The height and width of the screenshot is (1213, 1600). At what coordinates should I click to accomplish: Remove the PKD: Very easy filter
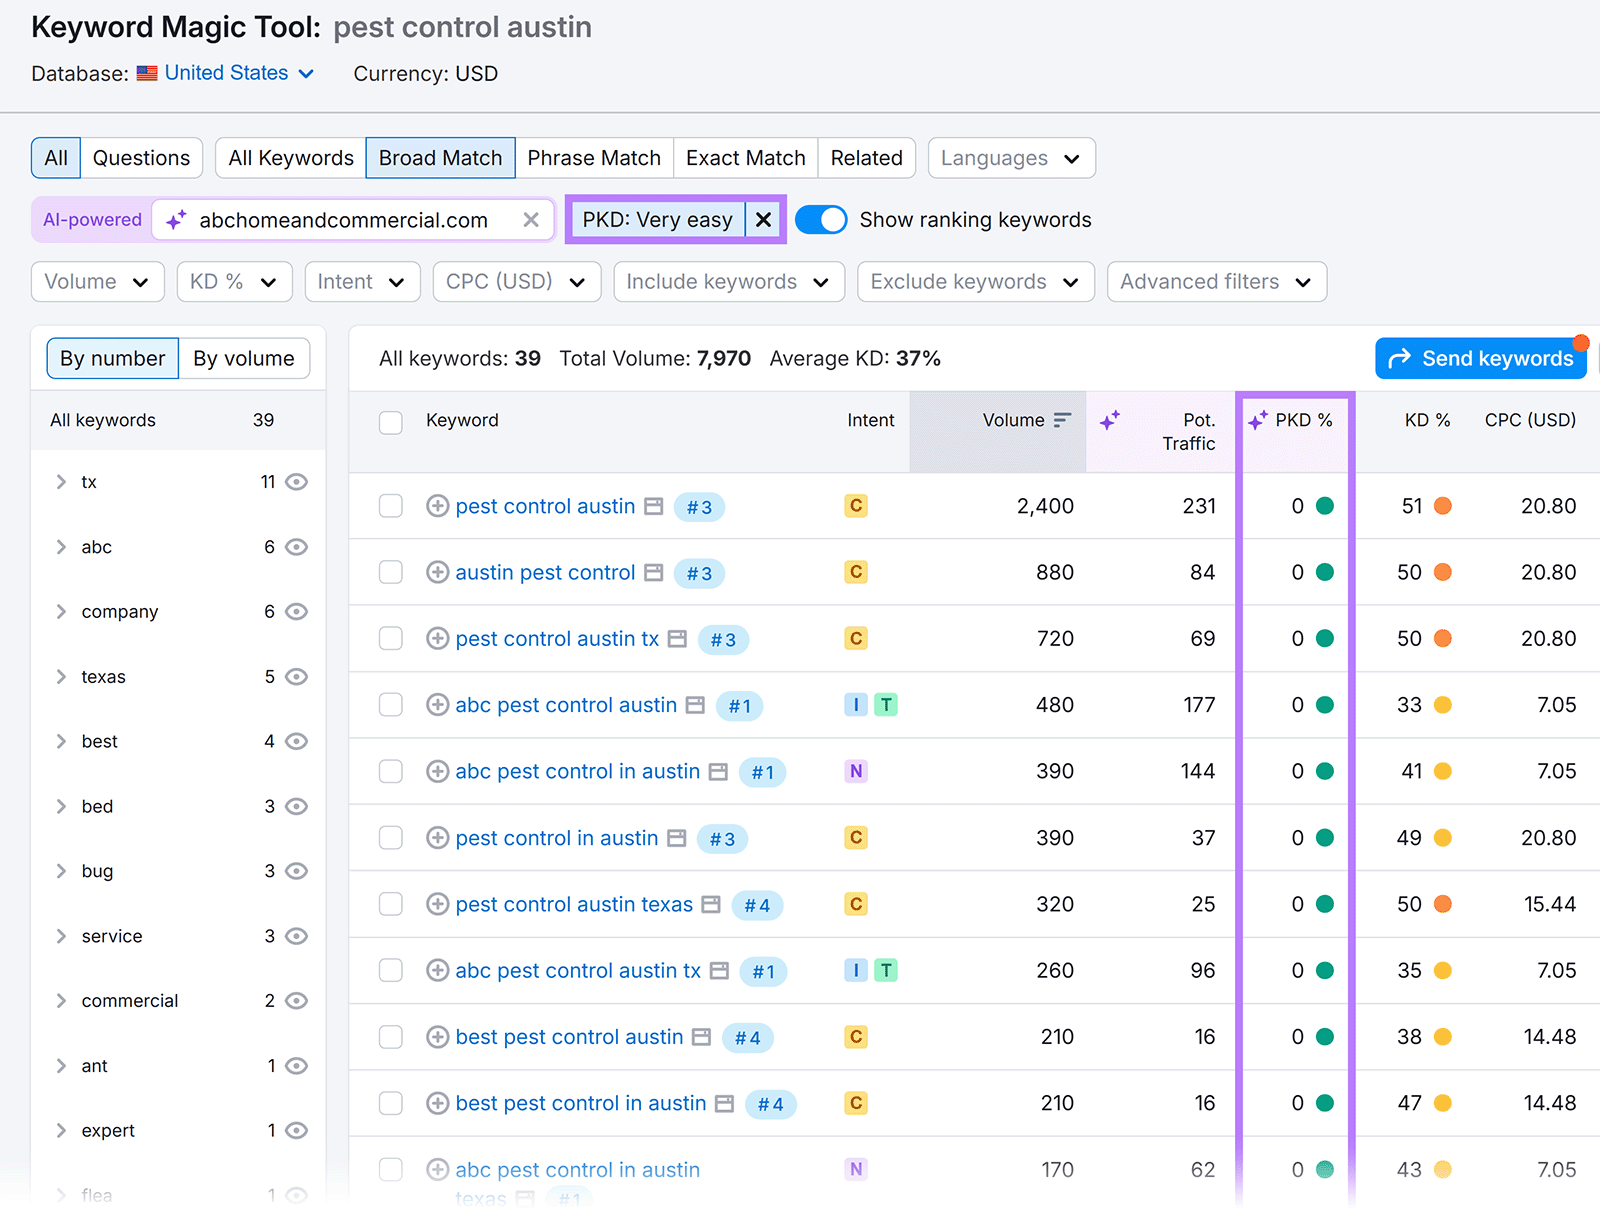[763, 219]
